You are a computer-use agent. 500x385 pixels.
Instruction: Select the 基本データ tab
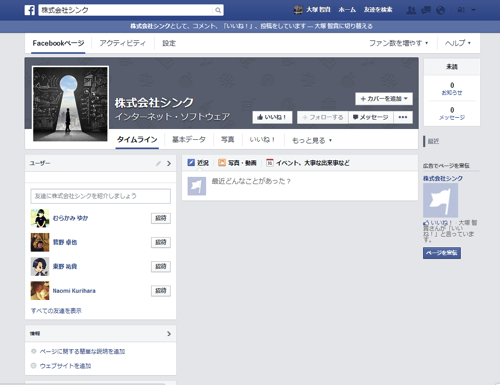pos(189,140)
